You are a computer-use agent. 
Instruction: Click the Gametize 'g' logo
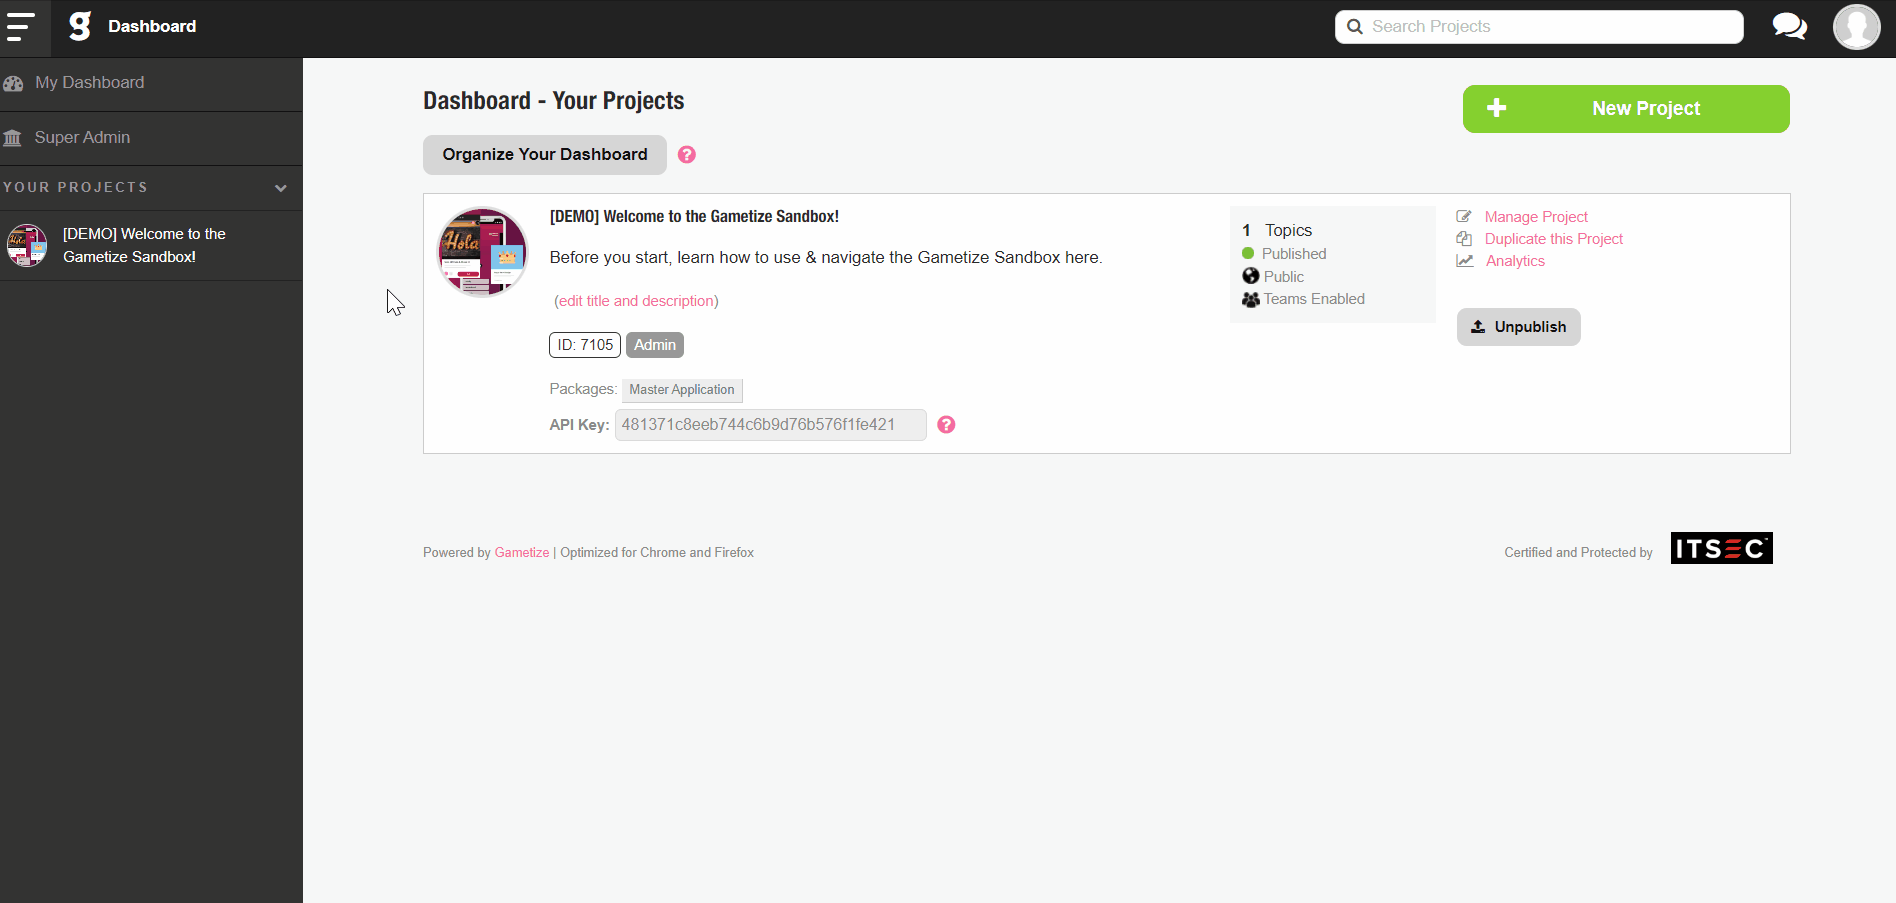[80, 26]
